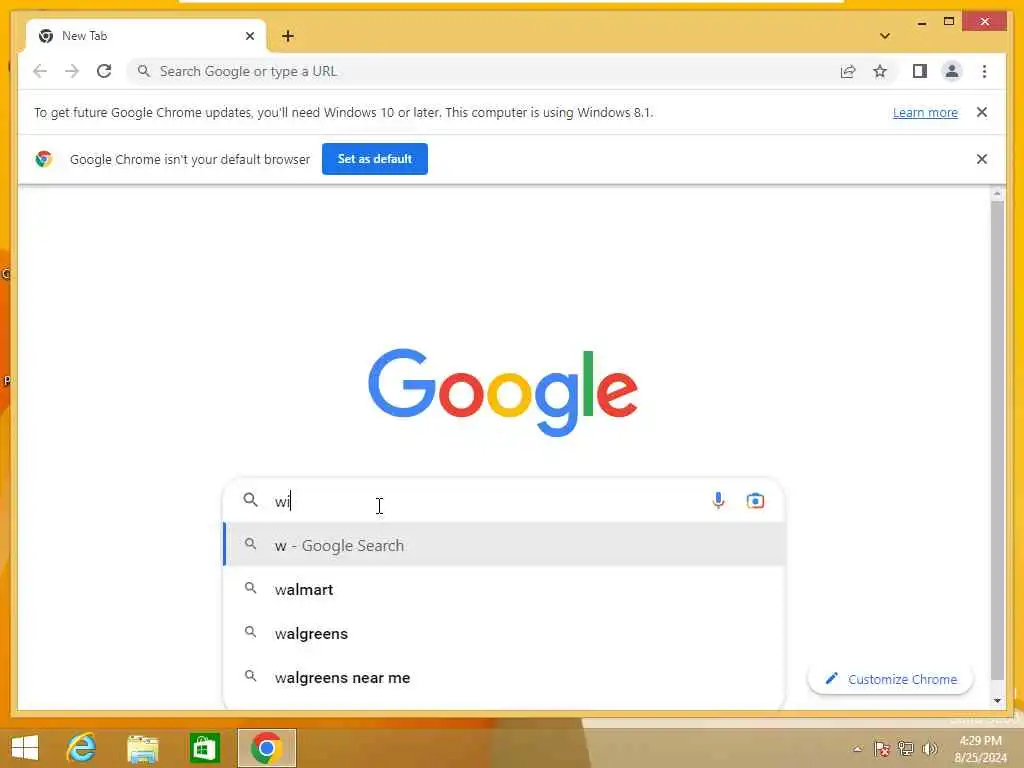Open Internet Explorer from the taskbar
1024x768 pixels.
click(81, 748)
